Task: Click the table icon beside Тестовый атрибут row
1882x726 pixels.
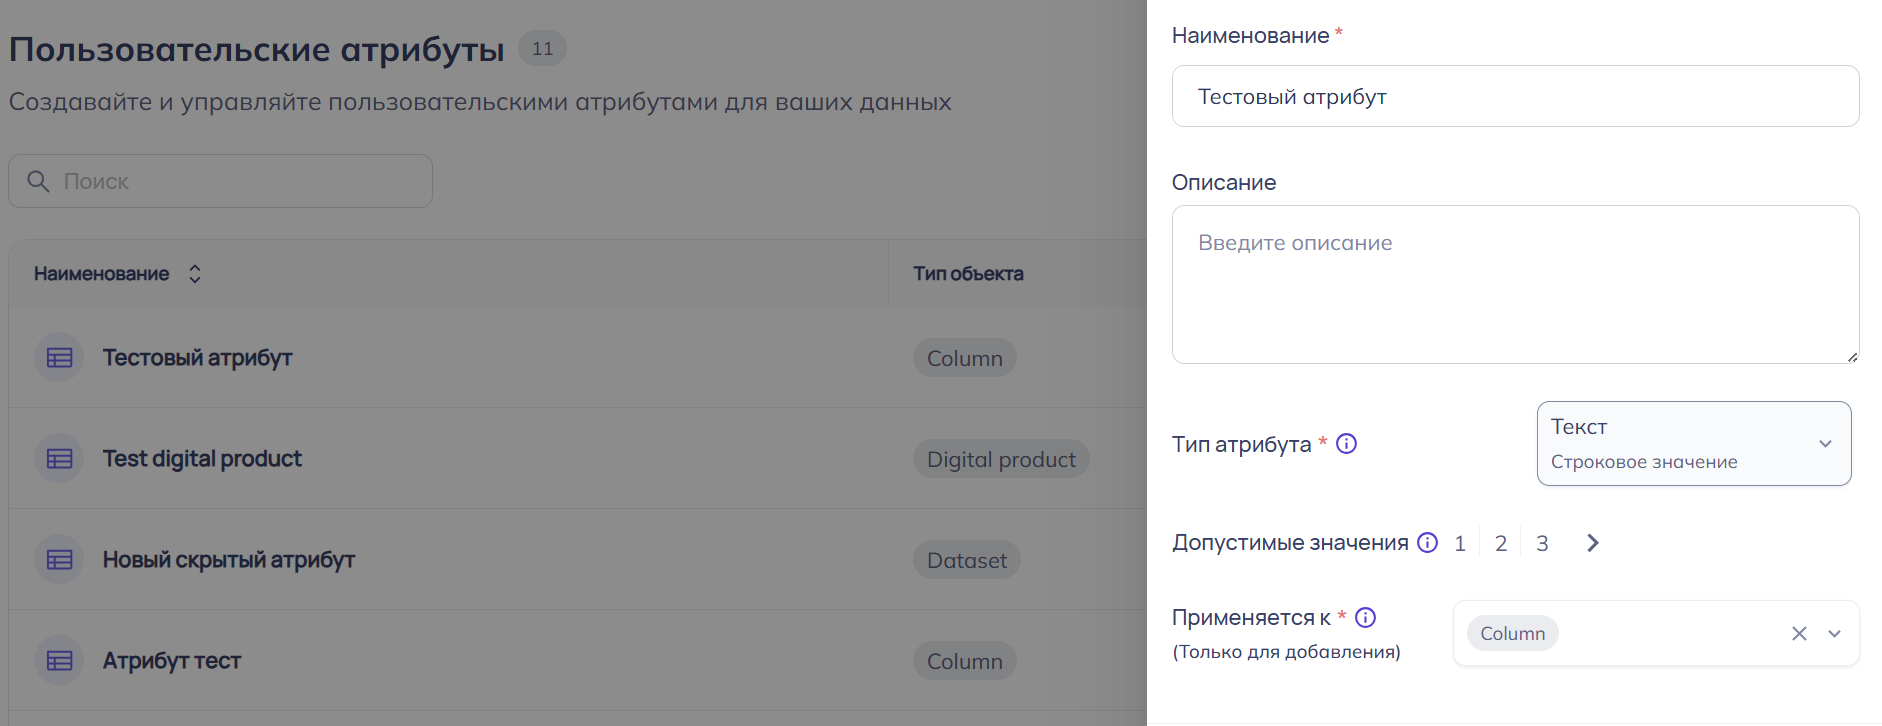Action: coord(60,358)
